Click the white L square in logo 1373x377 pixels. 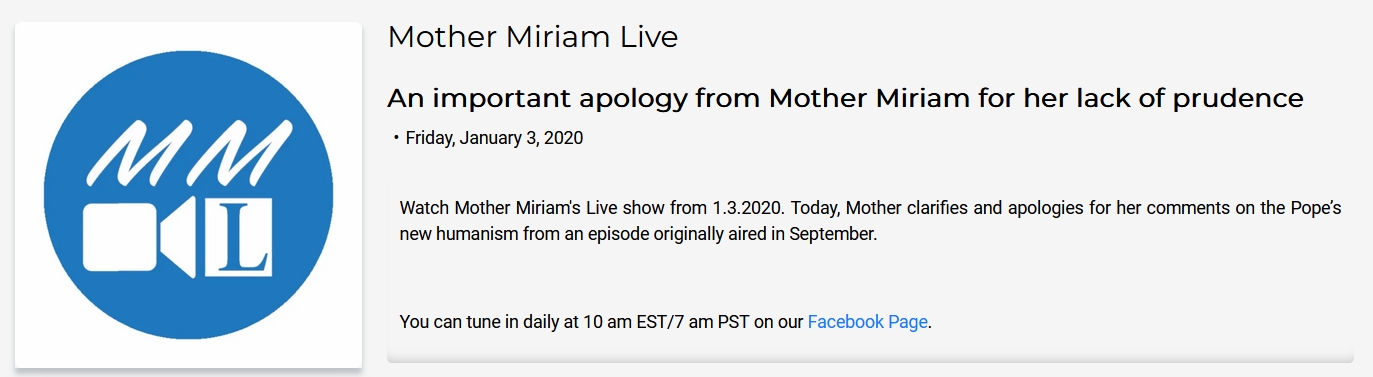(x=238, y=237)
